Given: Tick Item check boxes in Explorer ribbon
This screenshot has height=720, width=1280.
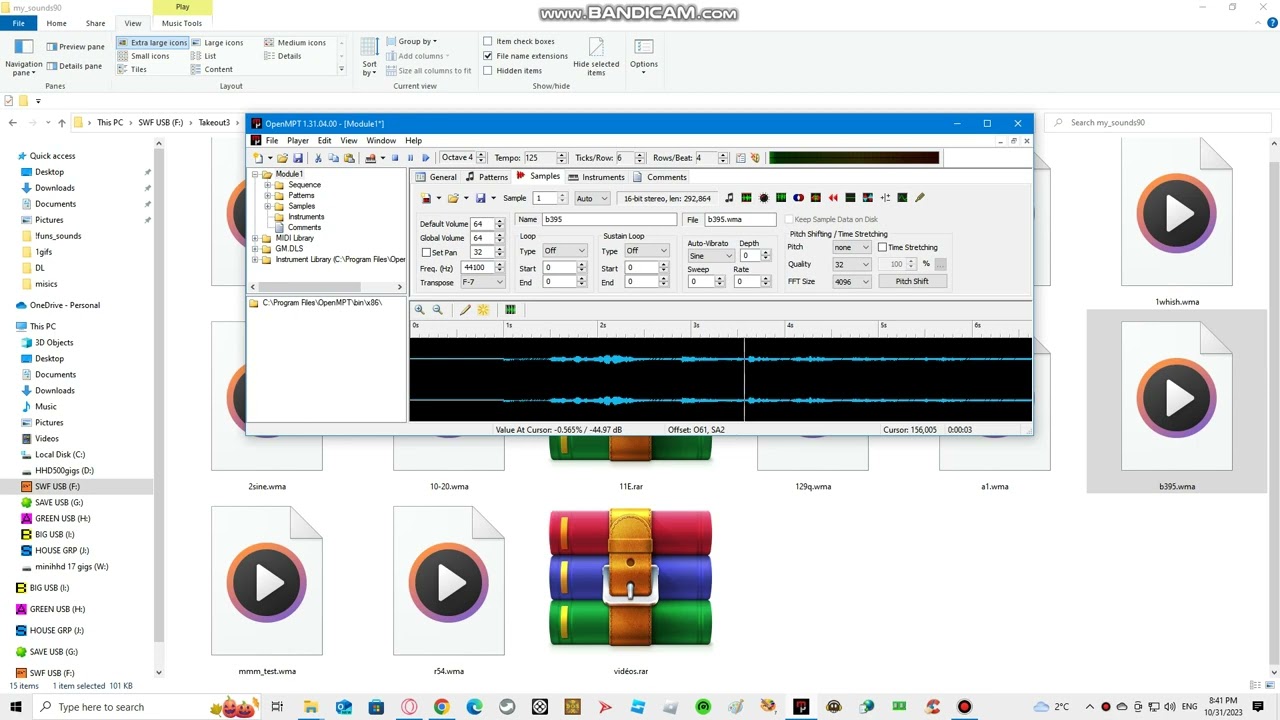Looking at the screenshot, I should coord(488,42).
